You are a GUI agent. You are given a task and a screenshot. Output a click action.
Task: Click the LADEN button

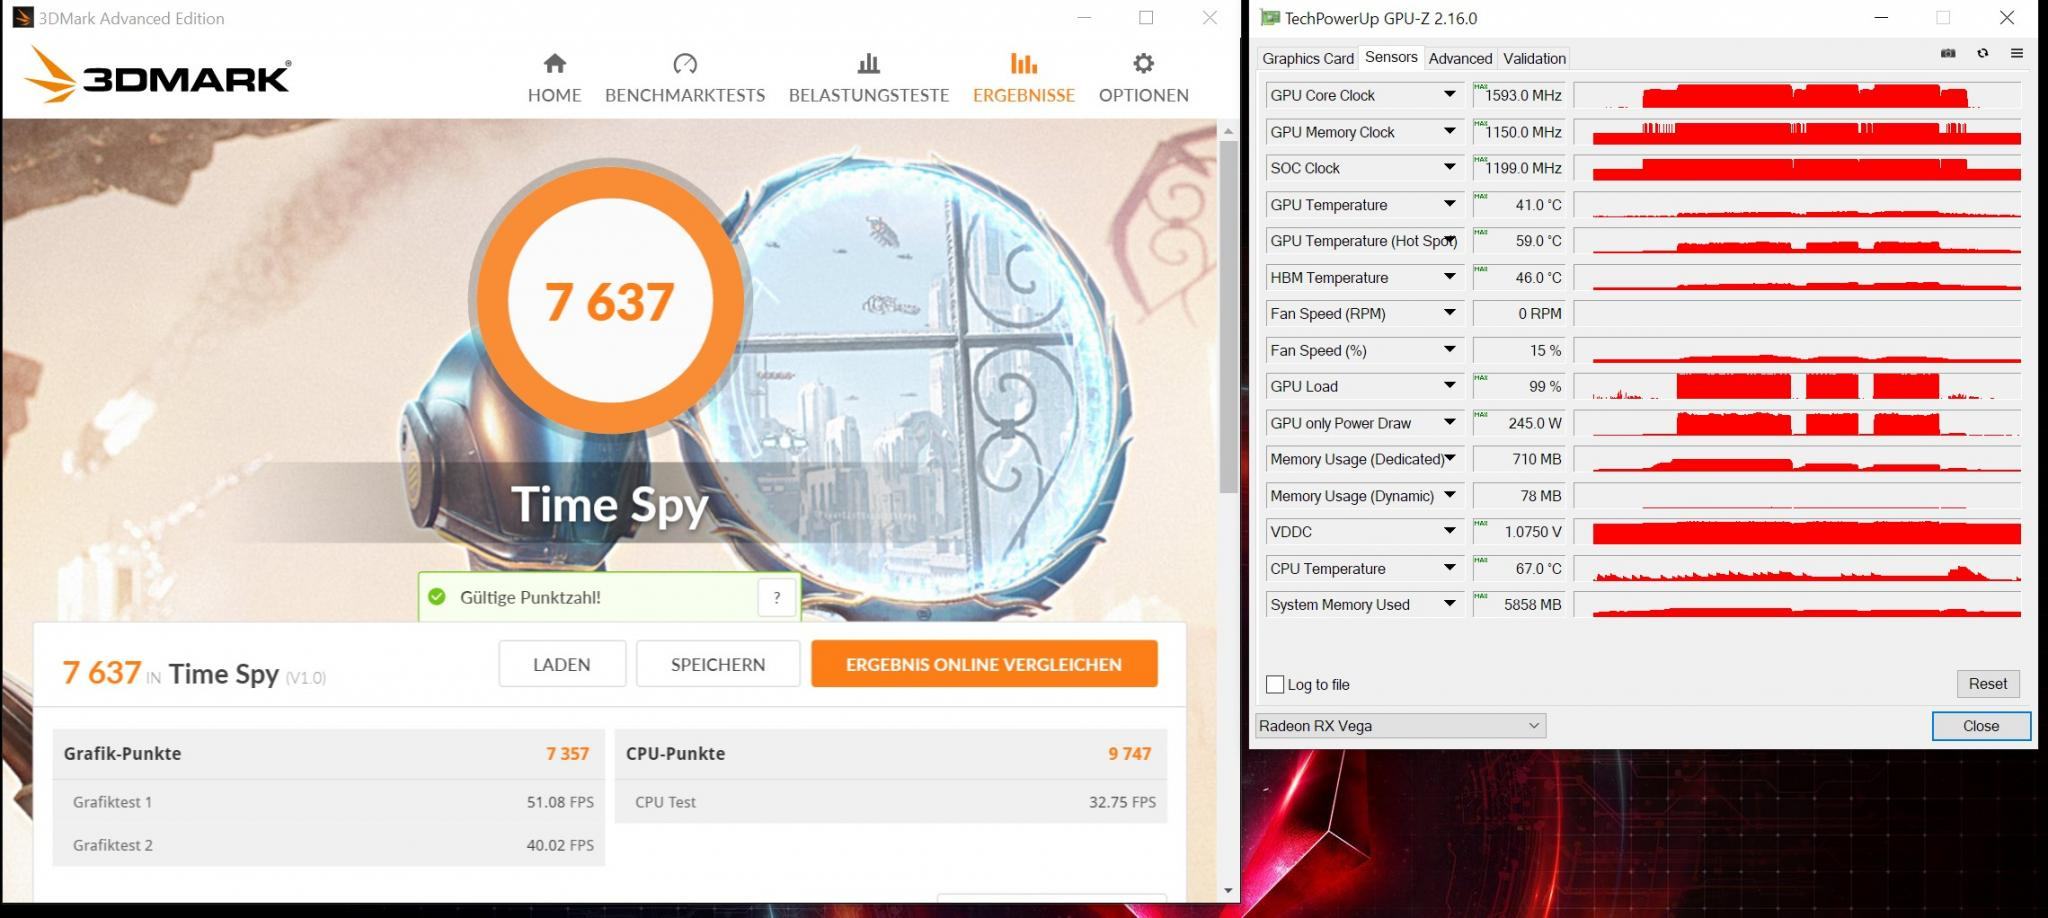562,664
